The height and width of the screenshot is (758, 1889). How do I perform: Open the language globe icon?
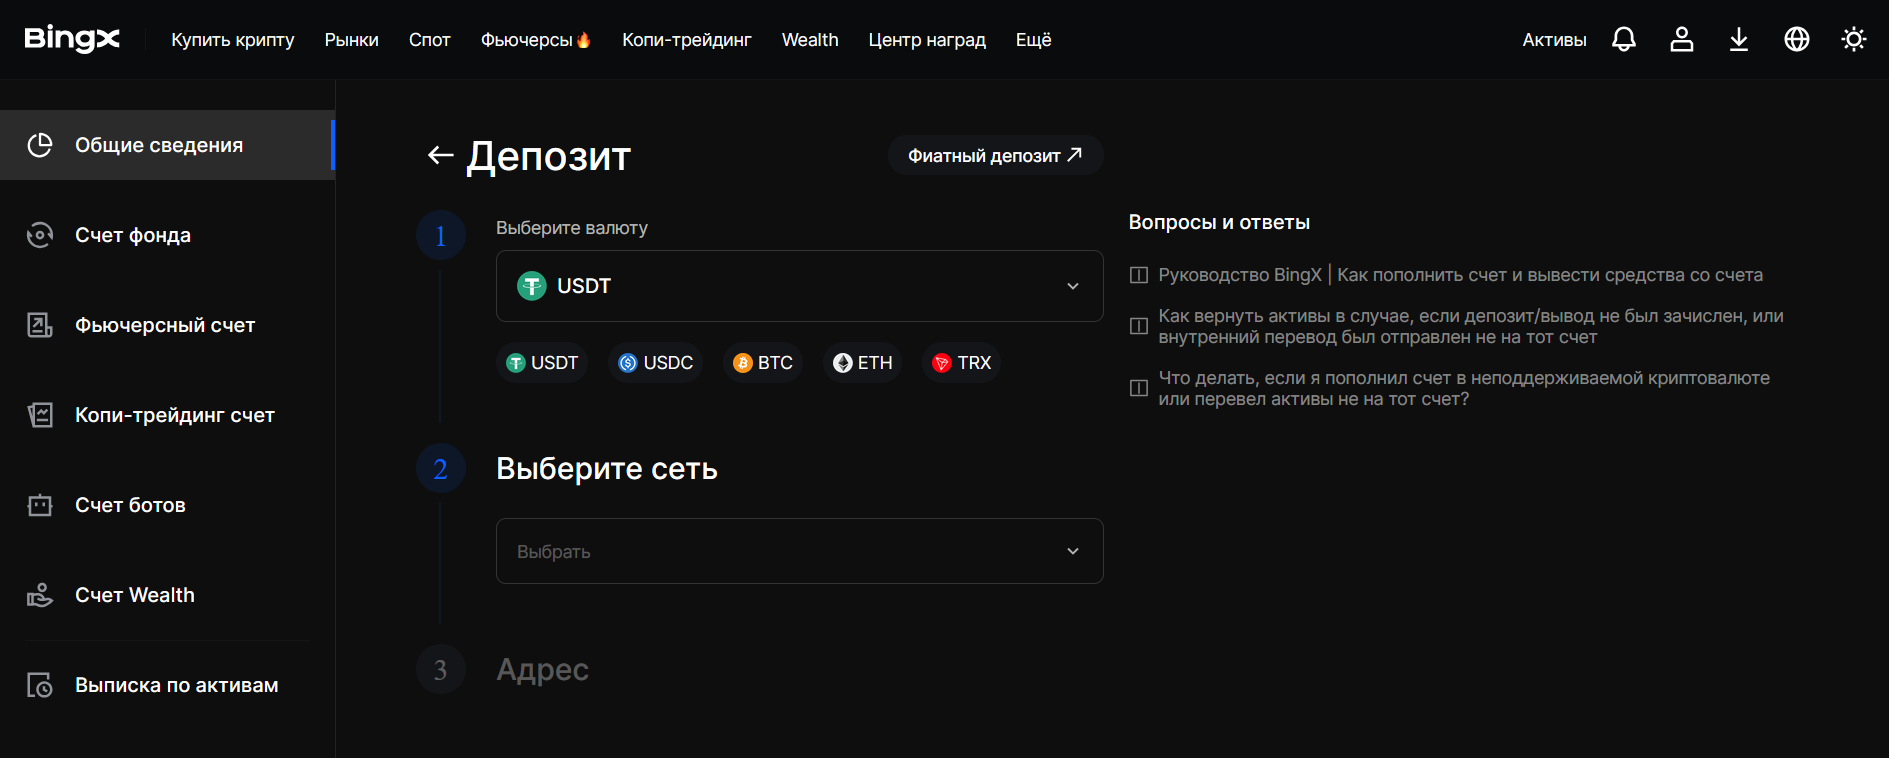[x=1797, y=39]
